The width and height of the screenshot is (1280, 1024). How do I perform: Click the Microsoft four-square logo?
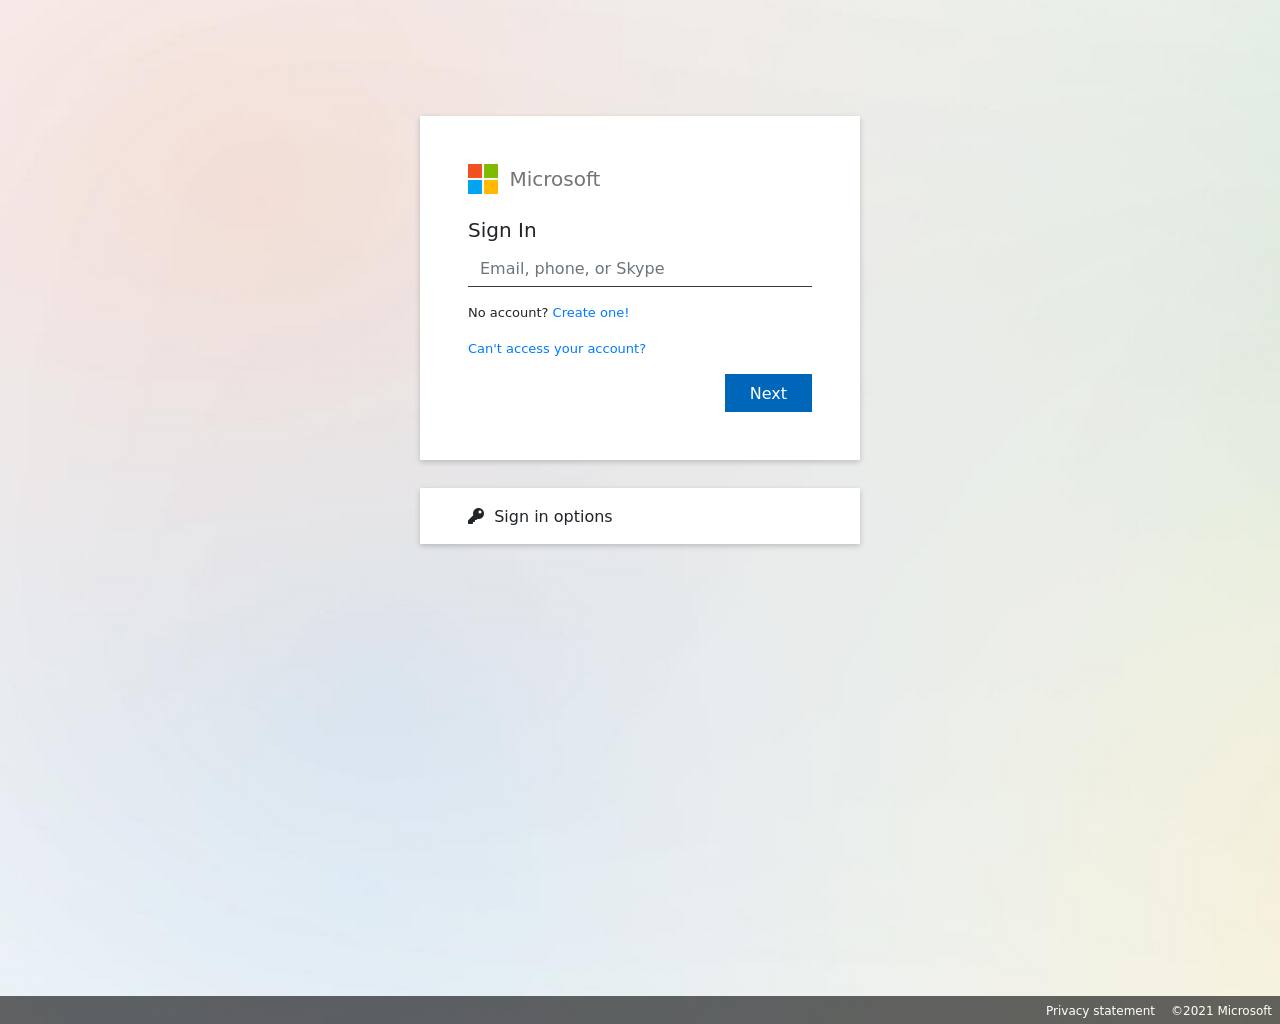pos(483,179)
